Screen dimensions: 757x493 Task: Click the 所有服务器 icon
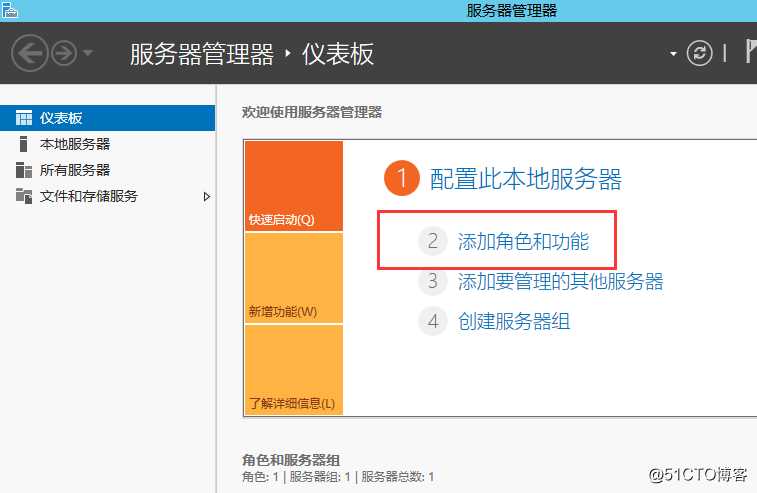24,170
